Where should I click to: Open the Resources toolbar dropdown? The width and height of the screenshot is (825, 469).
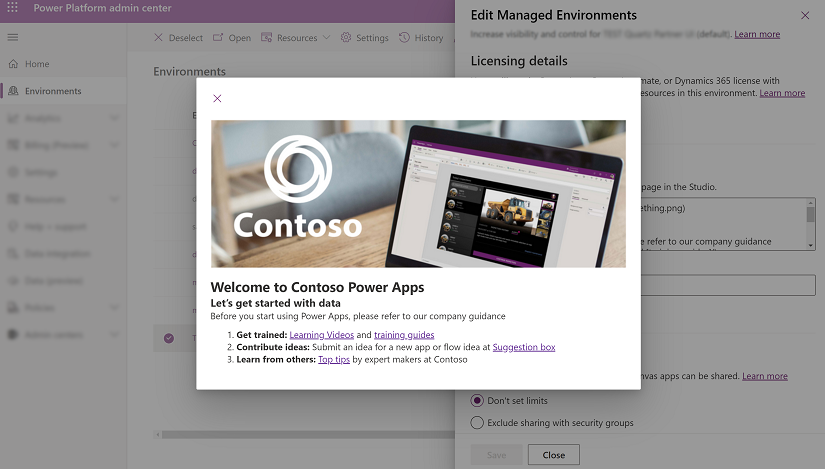tap(296, 38)
